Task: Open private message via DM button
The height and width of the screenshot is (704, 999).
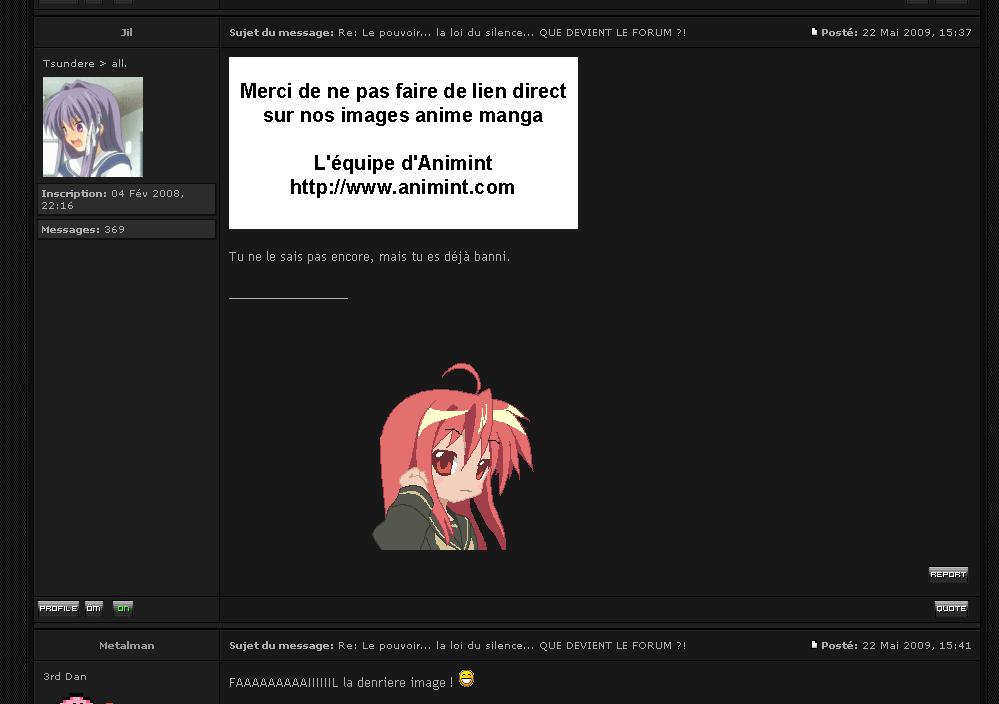Action: [x=94, y=608]
